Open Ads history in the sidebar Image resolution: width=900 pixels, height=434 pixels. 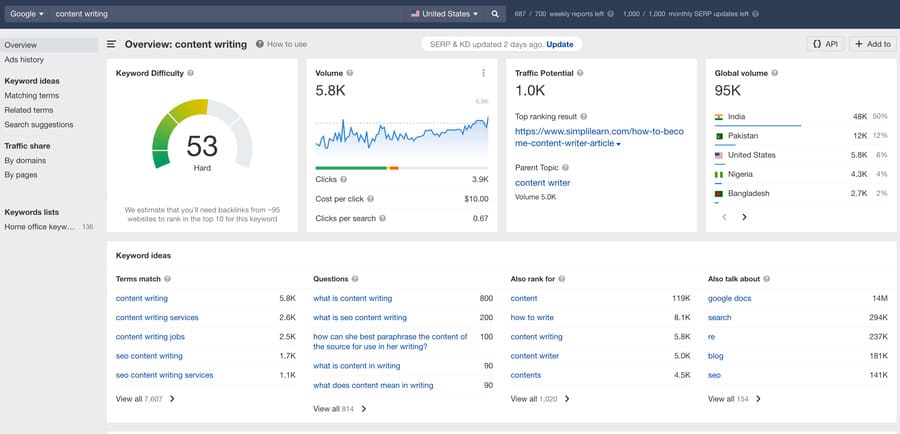24,60
